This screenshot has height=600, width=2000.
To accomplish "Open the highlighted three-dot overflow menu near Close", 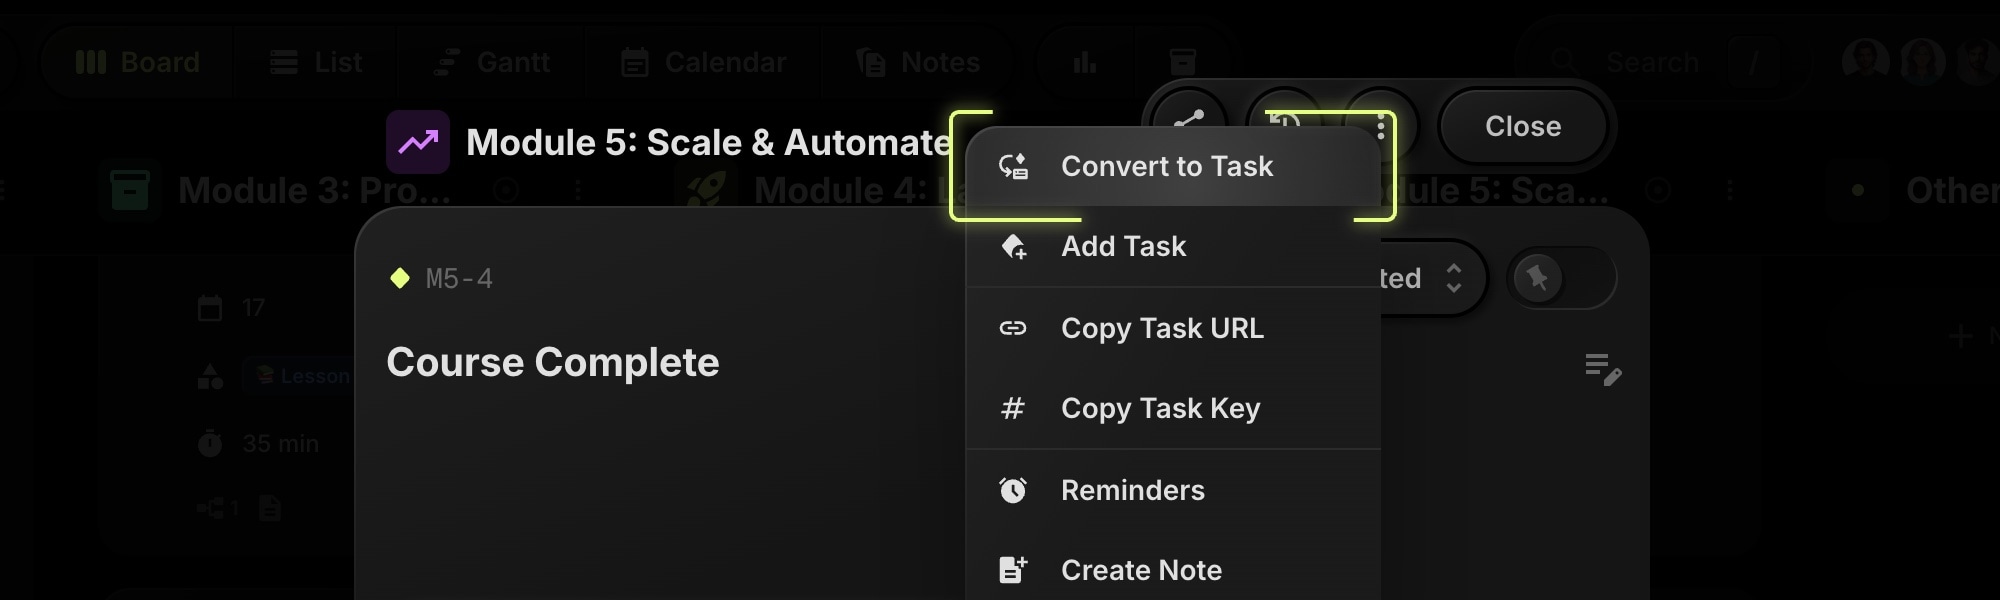I will [x=1382, y=125].
